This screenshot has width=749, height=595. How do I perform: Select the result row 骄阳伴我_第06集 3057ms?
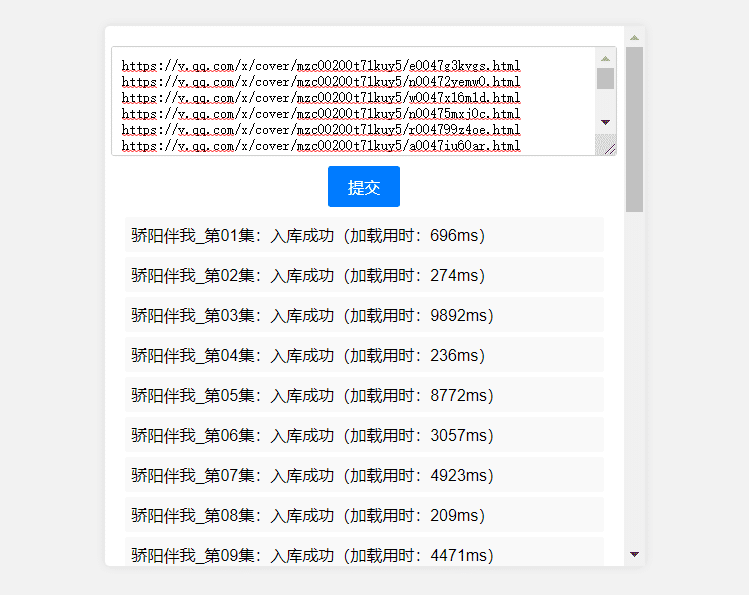[x=364, y=435]
